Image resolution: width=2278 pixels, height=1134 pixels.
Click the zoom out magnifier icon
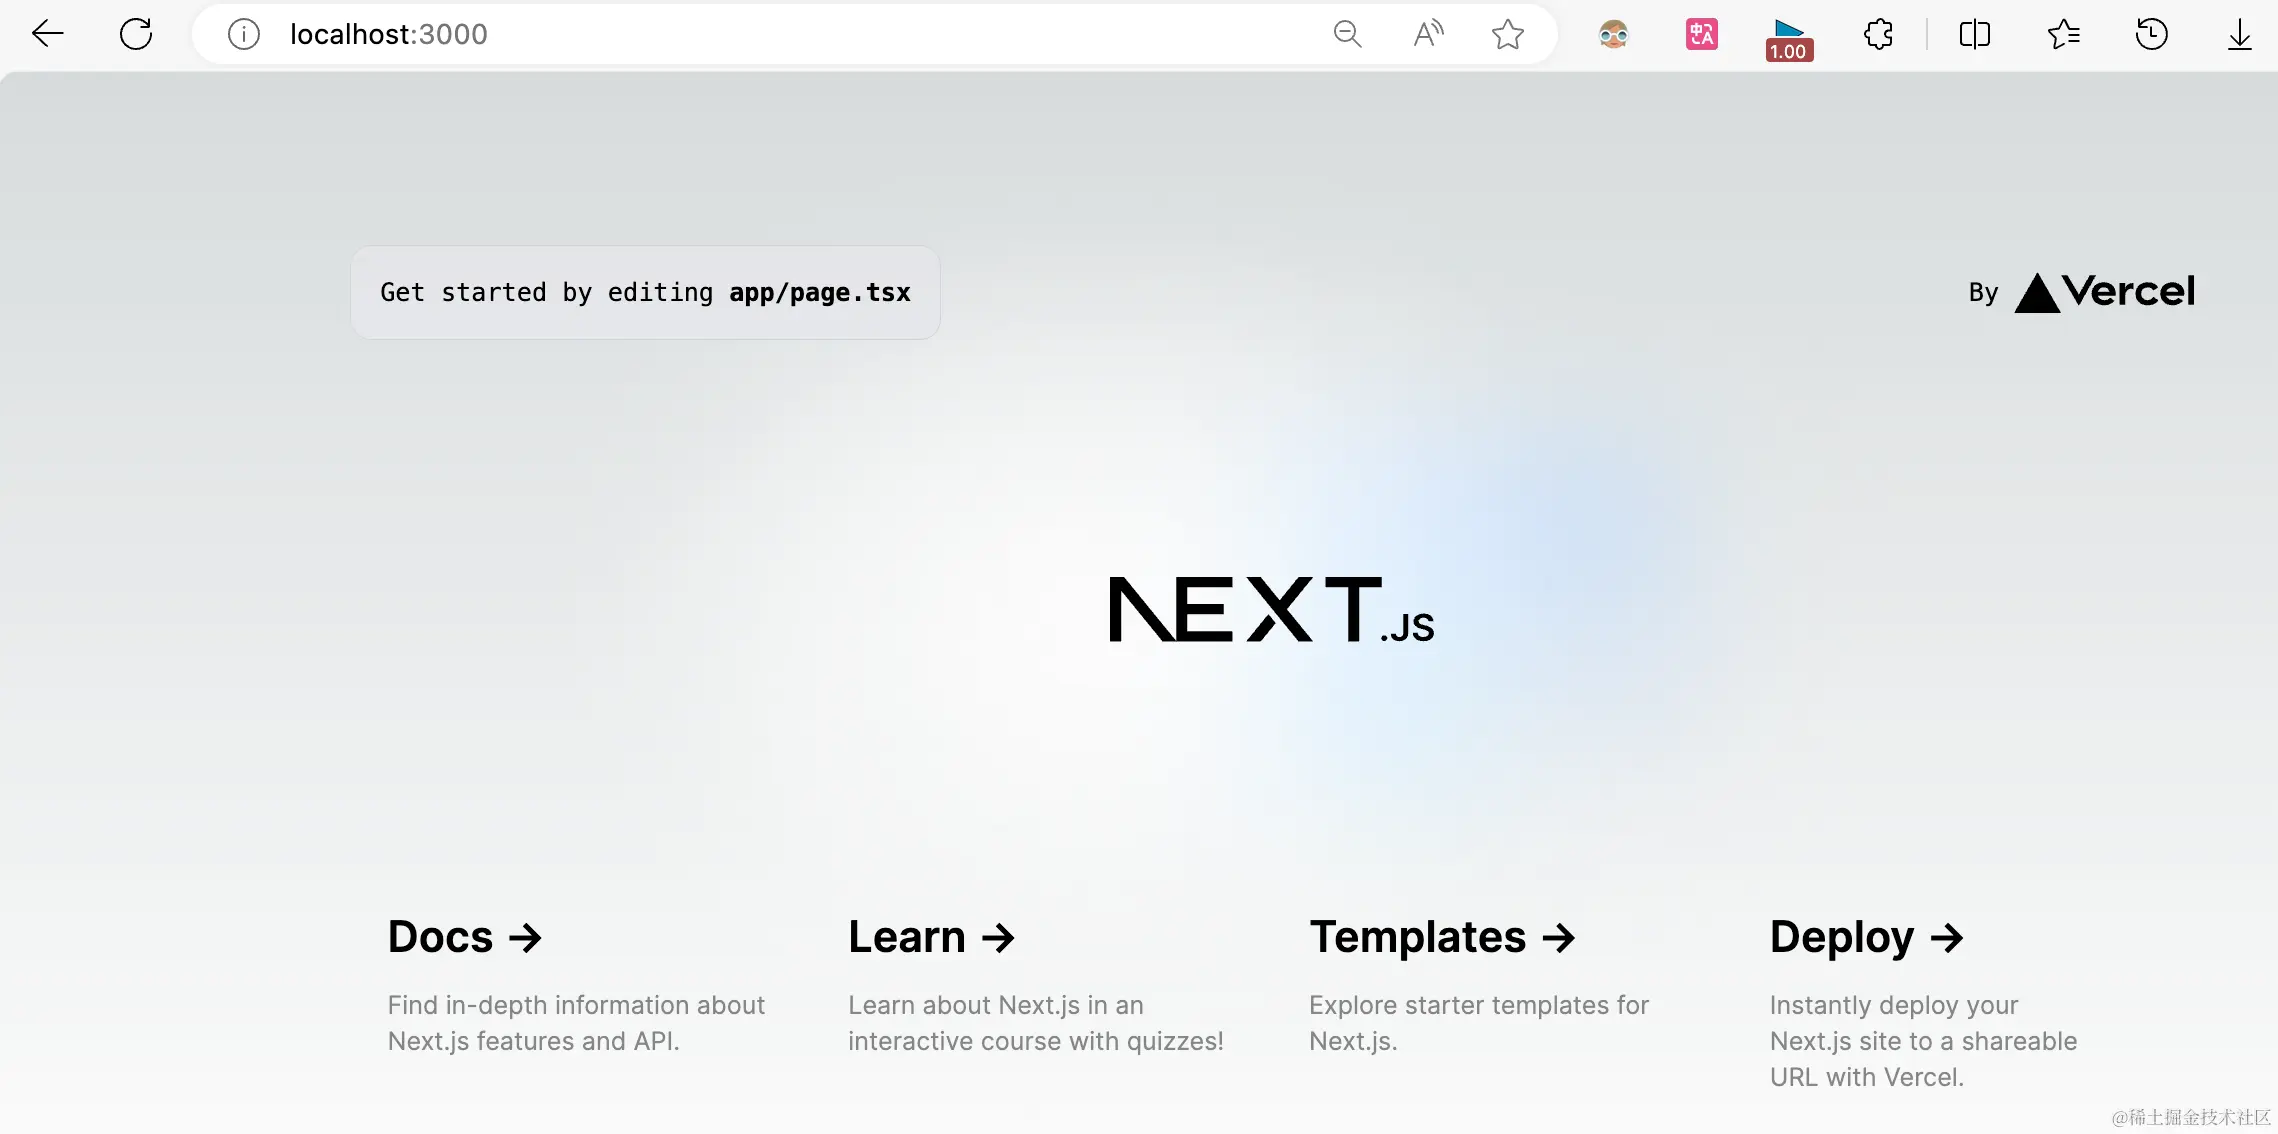pos(1347,34)
